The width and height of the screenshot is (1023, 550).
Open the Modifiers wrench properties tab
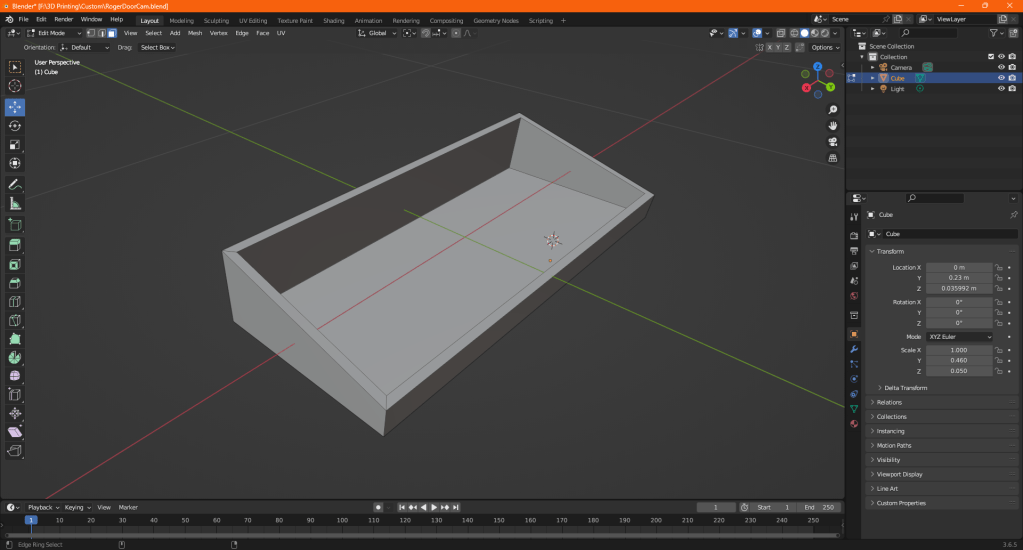[853, 349]
